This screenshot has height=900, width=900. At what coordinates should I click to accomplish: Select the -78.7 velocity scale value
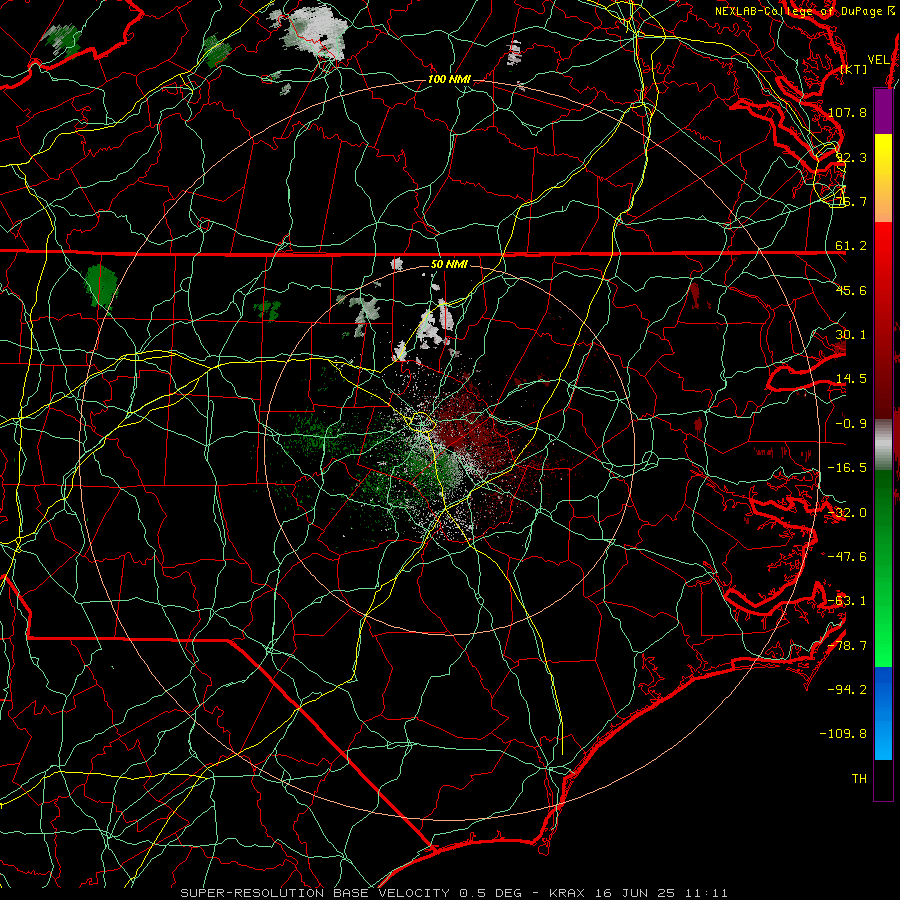click(847, 646)
